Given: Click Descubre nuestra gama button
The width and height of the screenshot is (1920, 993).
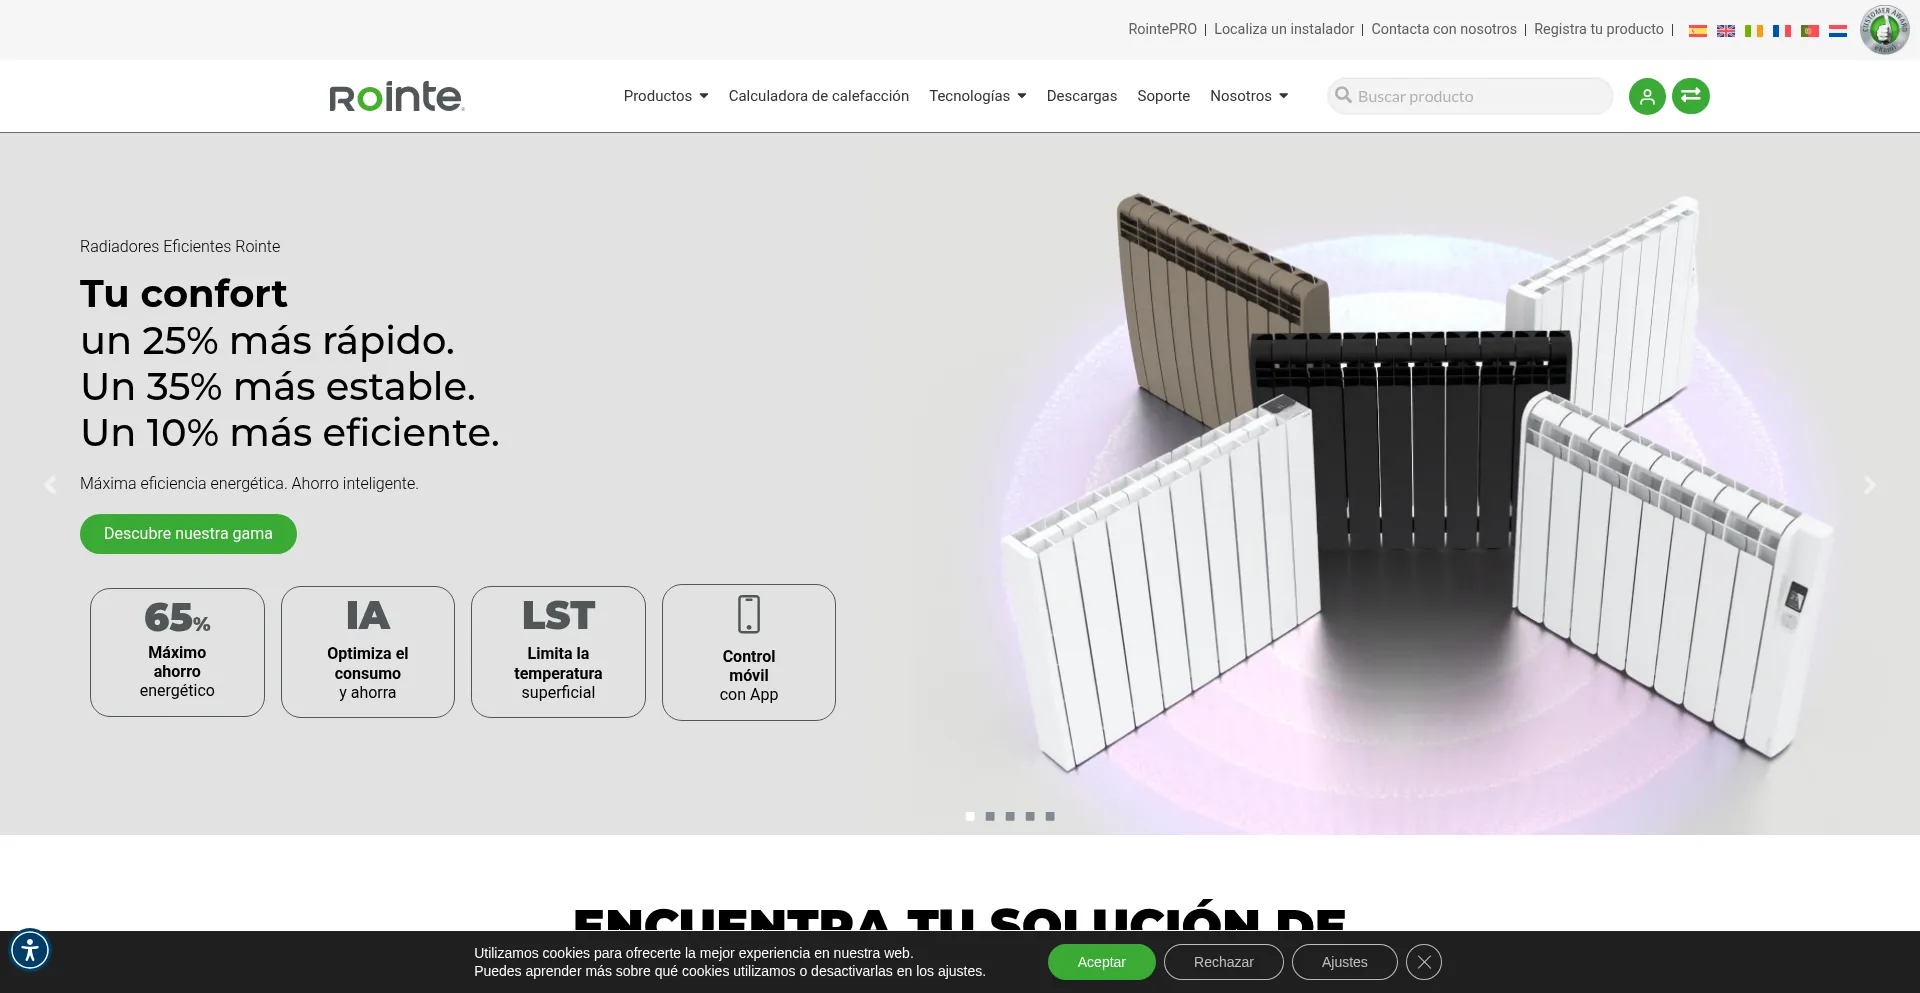Looking at the screenshot, I should point(188,533).
